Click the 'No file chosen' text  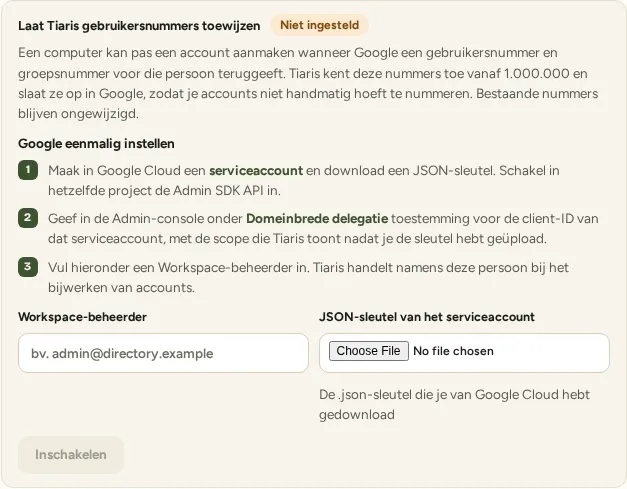pyautogui.click(x=453, y=351)
